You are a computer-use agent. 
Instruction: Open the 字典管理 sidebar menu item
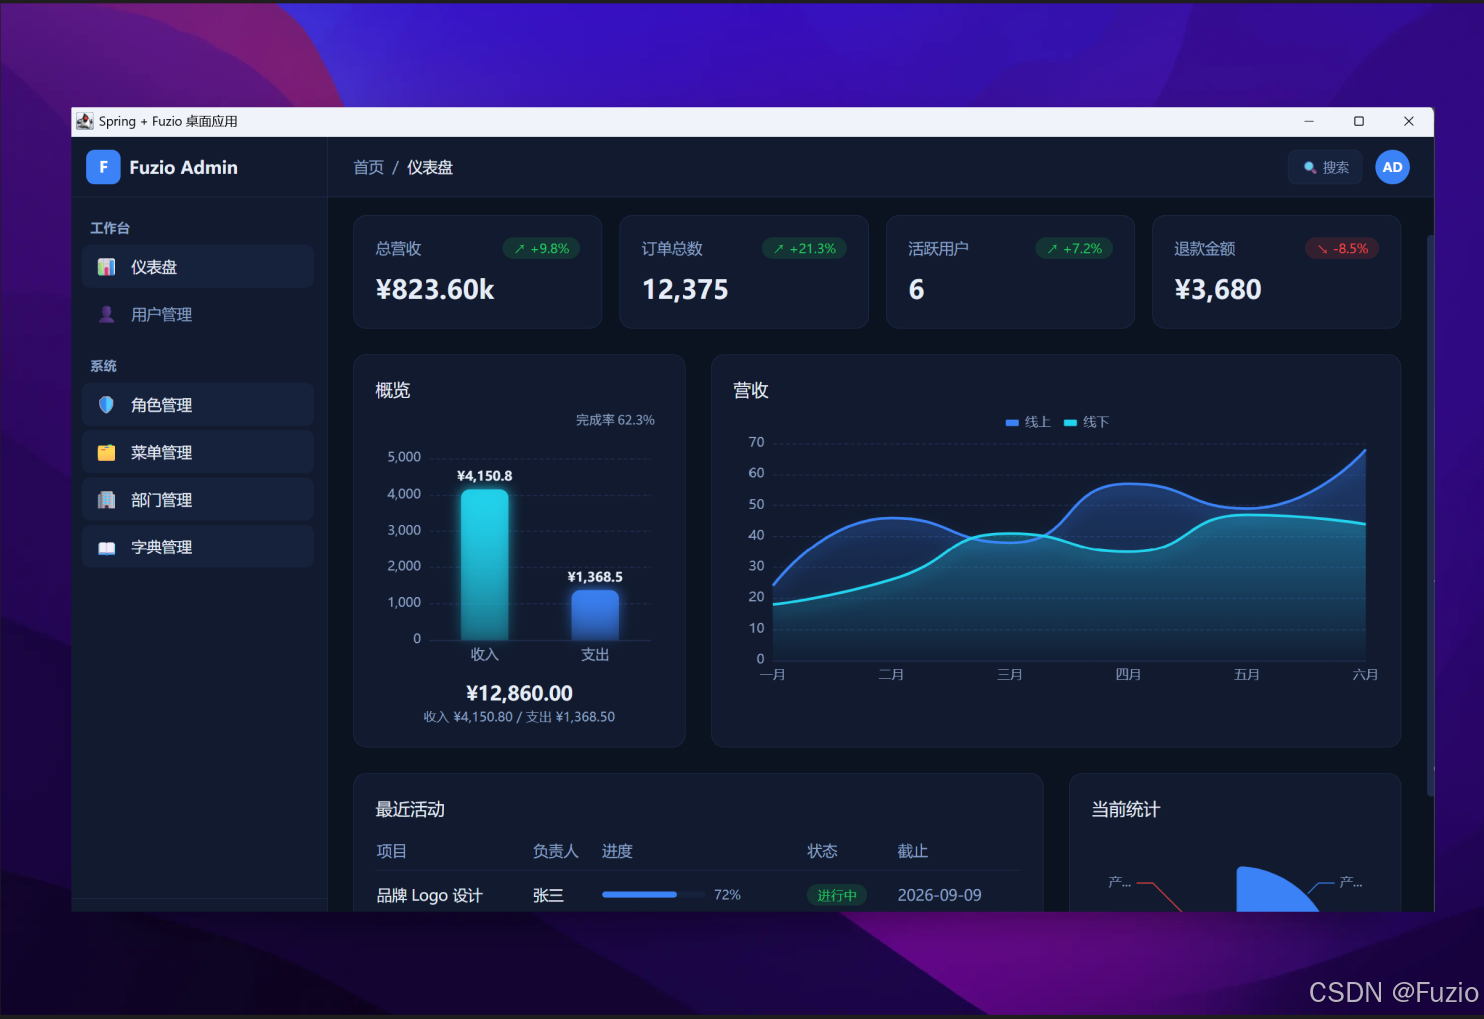(198, 547)
